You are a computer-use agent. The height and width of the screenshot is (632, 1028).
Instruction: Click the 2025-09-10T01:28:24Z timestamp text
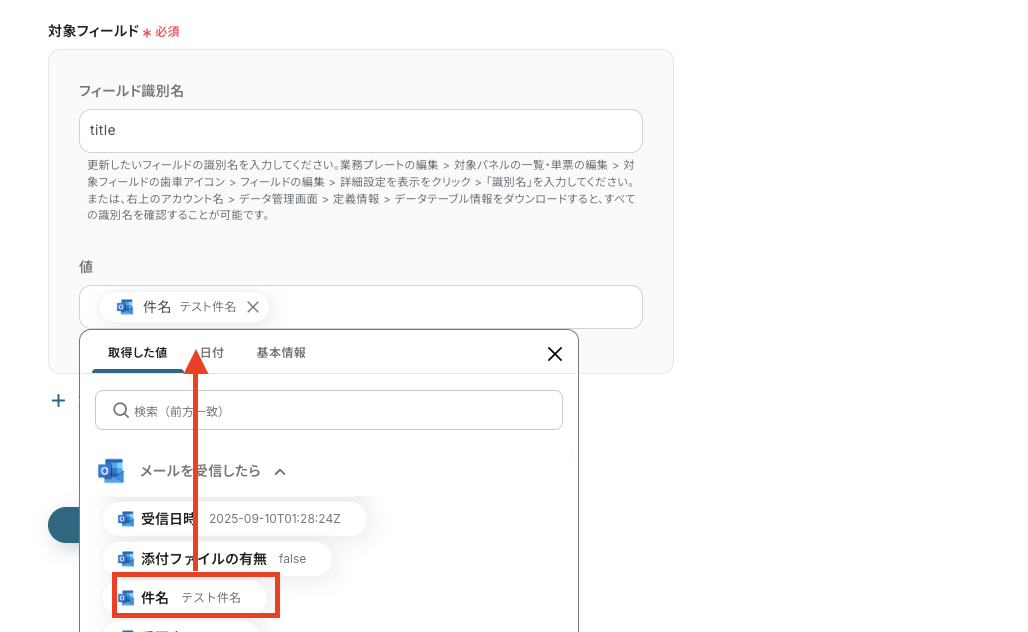(x=275, y=519)
